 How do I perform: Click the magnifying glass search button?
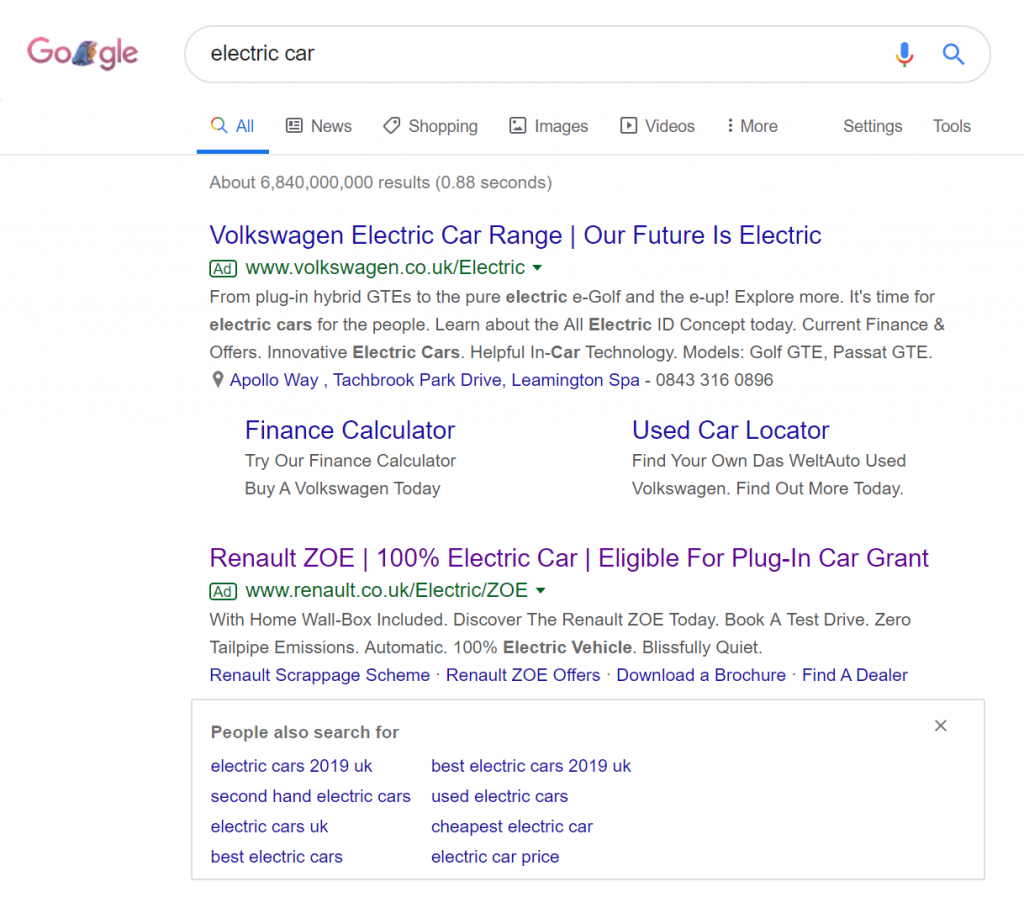[x=953, y=54]
